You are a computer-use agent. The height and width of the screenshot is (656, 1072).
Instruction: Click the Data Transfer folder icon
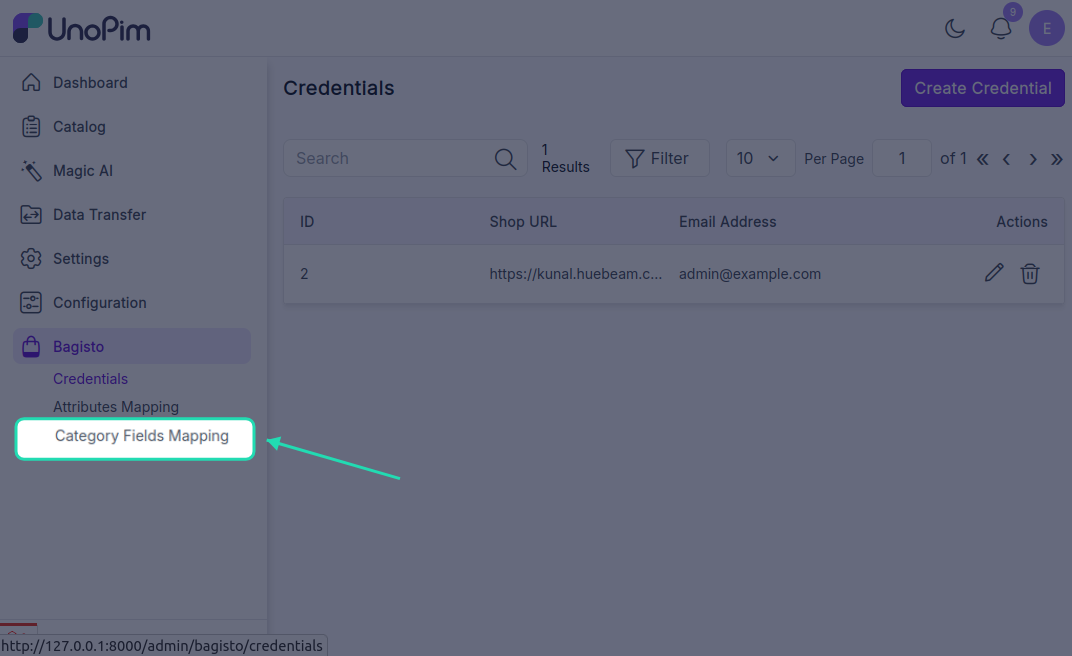pos(31,215)
